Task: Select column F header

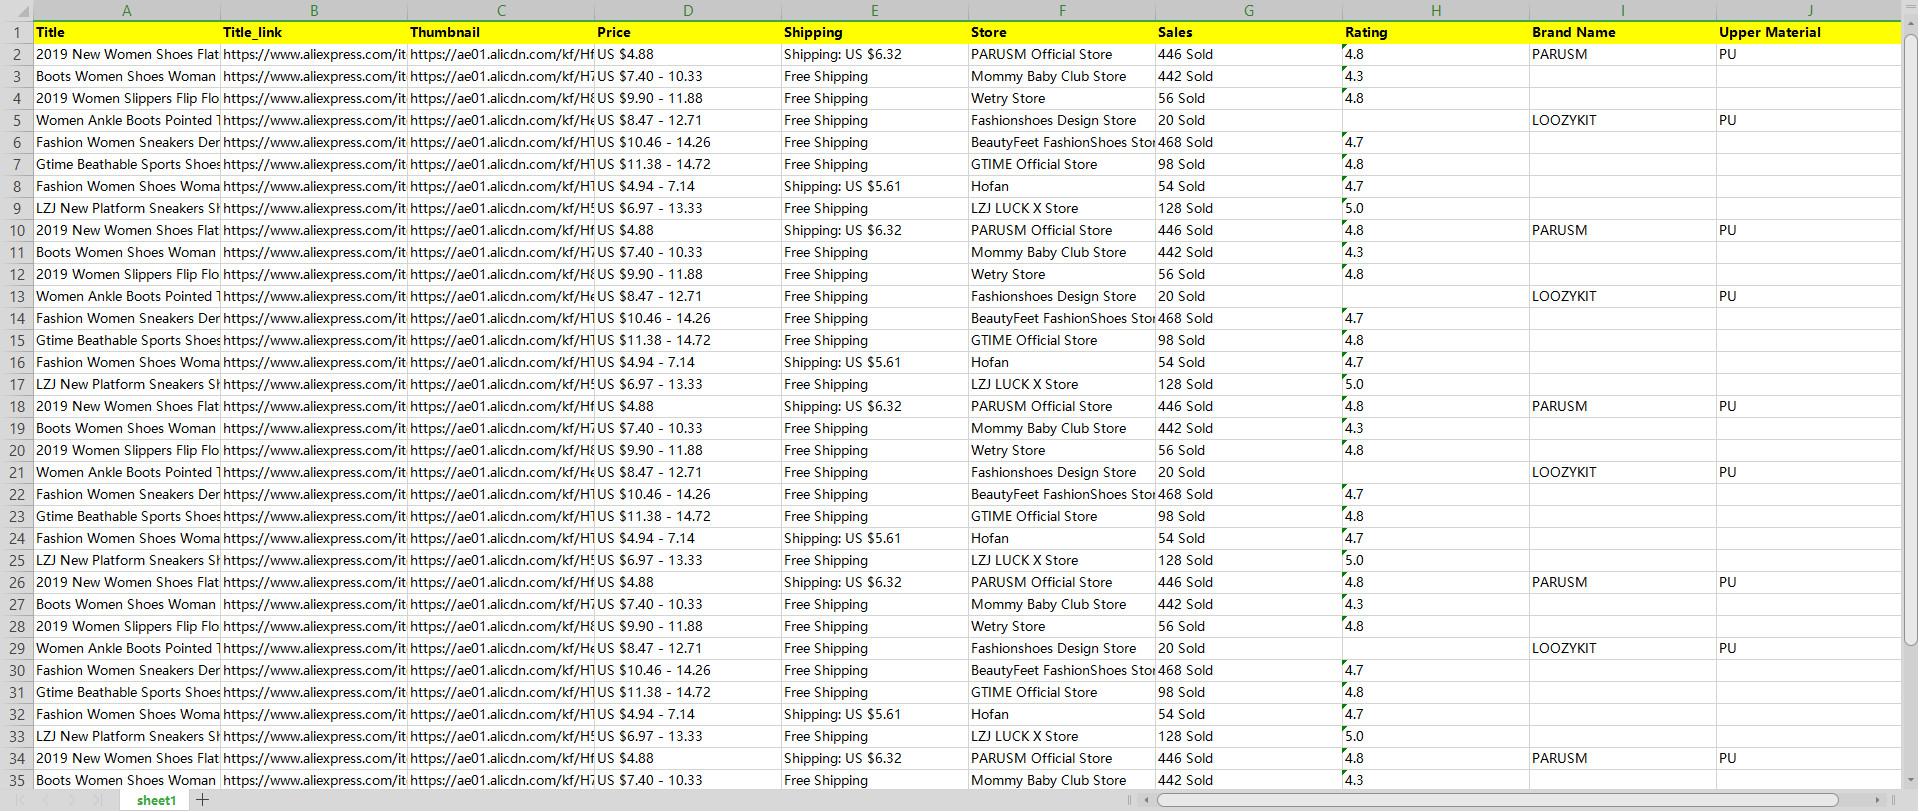Action: click(1062, 11)
